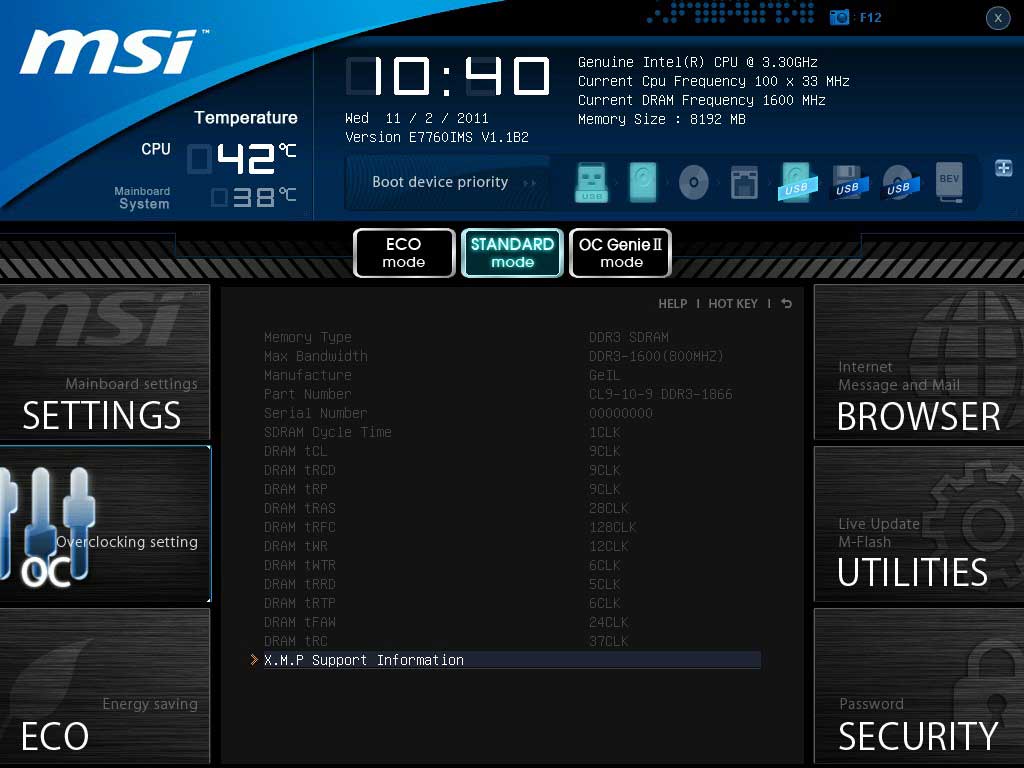Close the BIOS with the X button

998,18
